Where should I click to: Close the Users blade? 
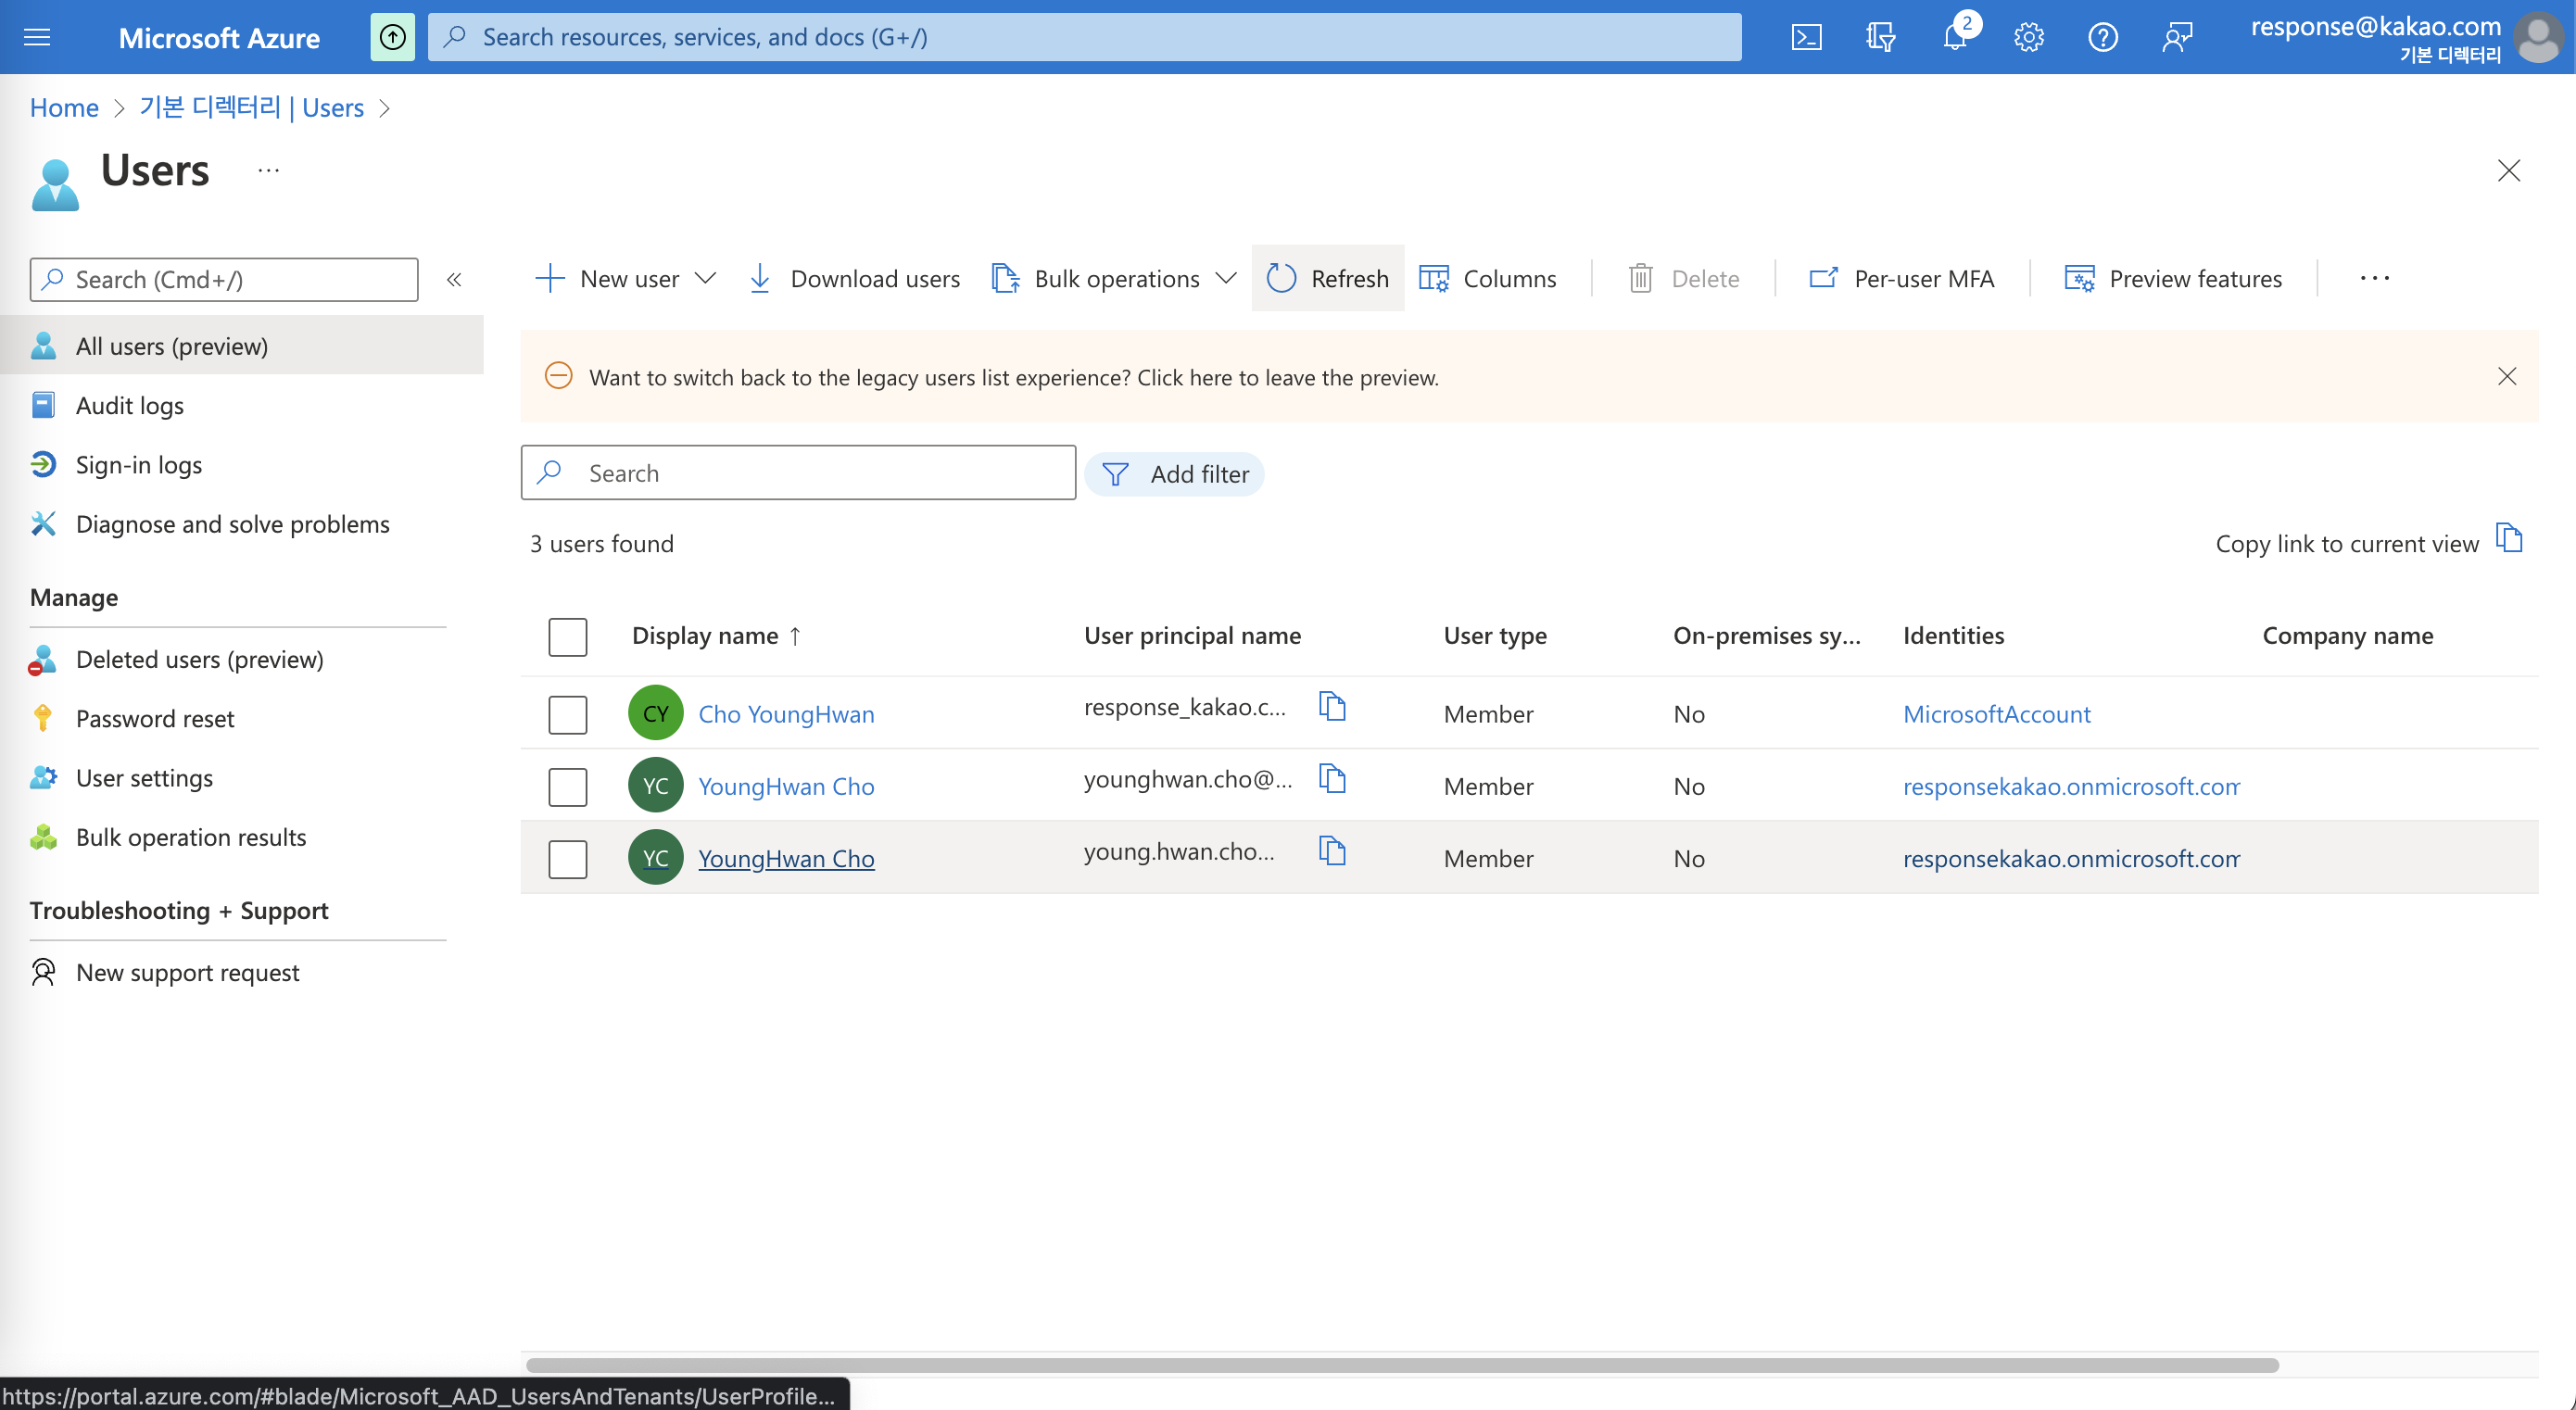coord(2509,170)
